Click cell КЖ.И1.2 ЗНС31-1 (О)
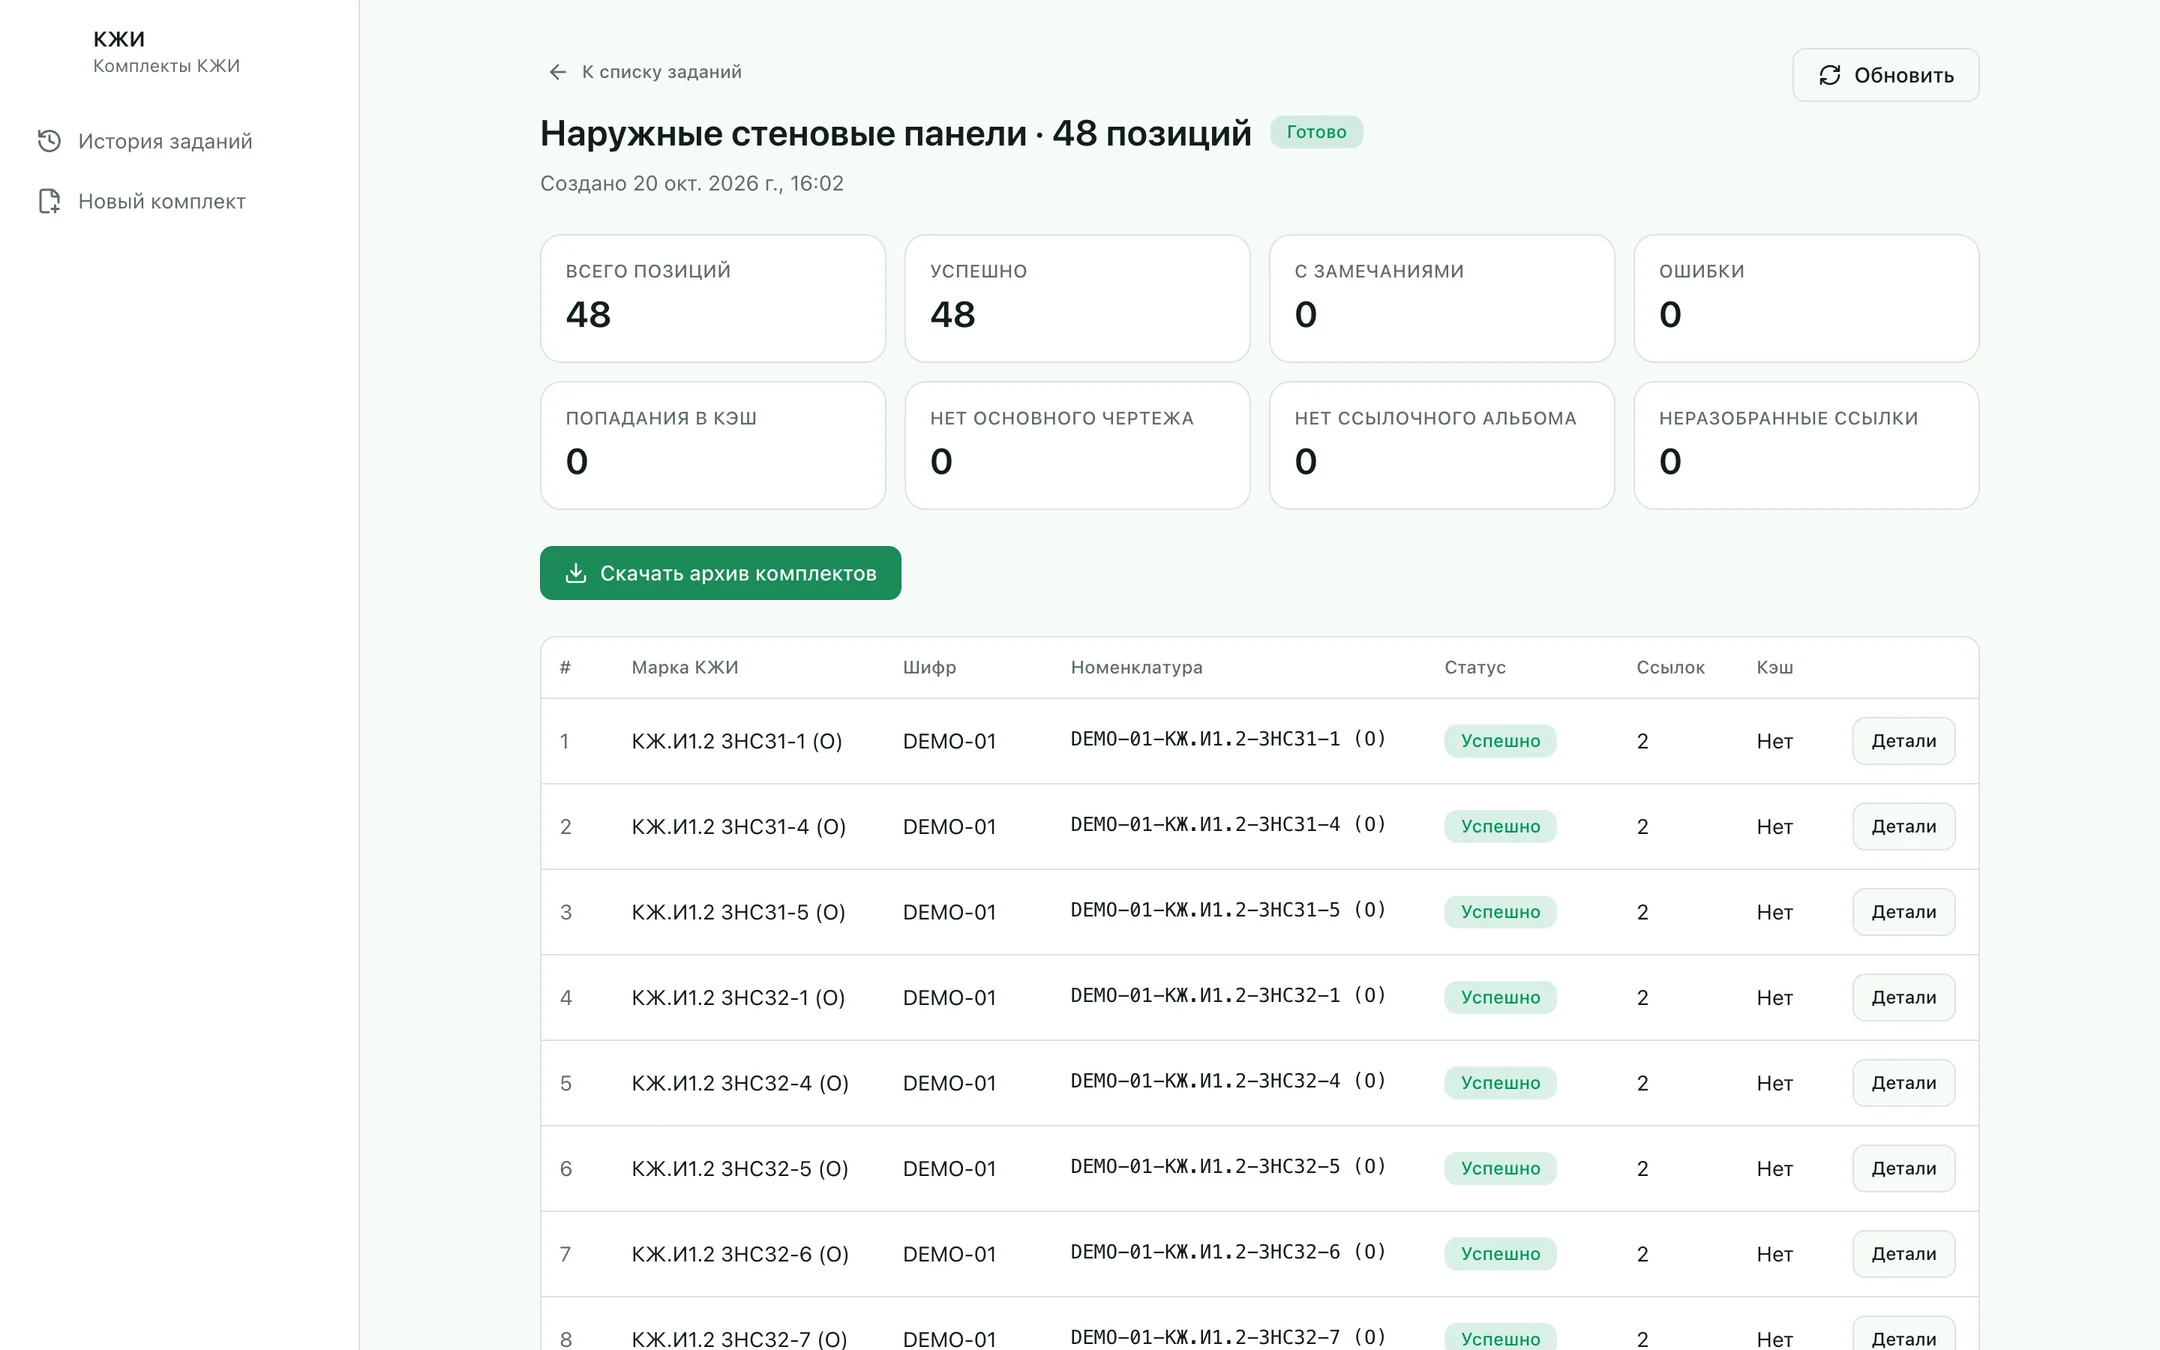This screenshot has height=1350, width=2160. click(x=737, y=741)
